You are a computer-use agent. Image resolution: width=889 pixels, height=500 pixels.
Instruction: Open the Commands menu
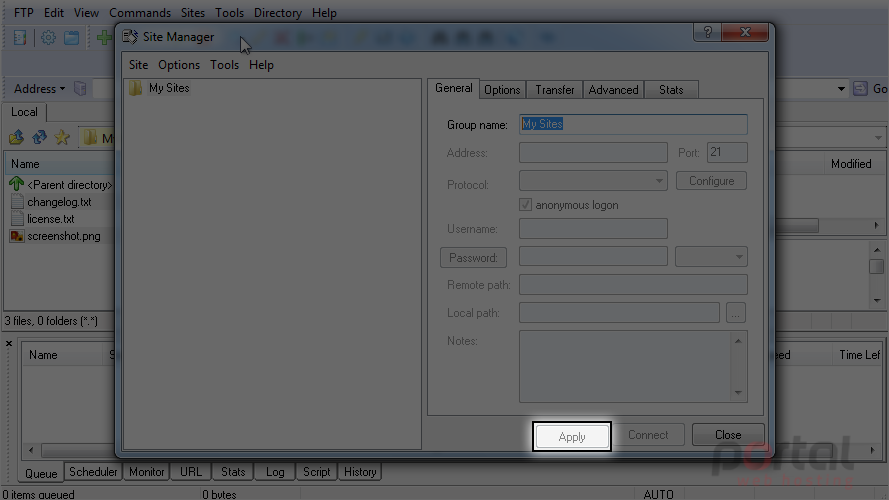click(x=140, y=12)
